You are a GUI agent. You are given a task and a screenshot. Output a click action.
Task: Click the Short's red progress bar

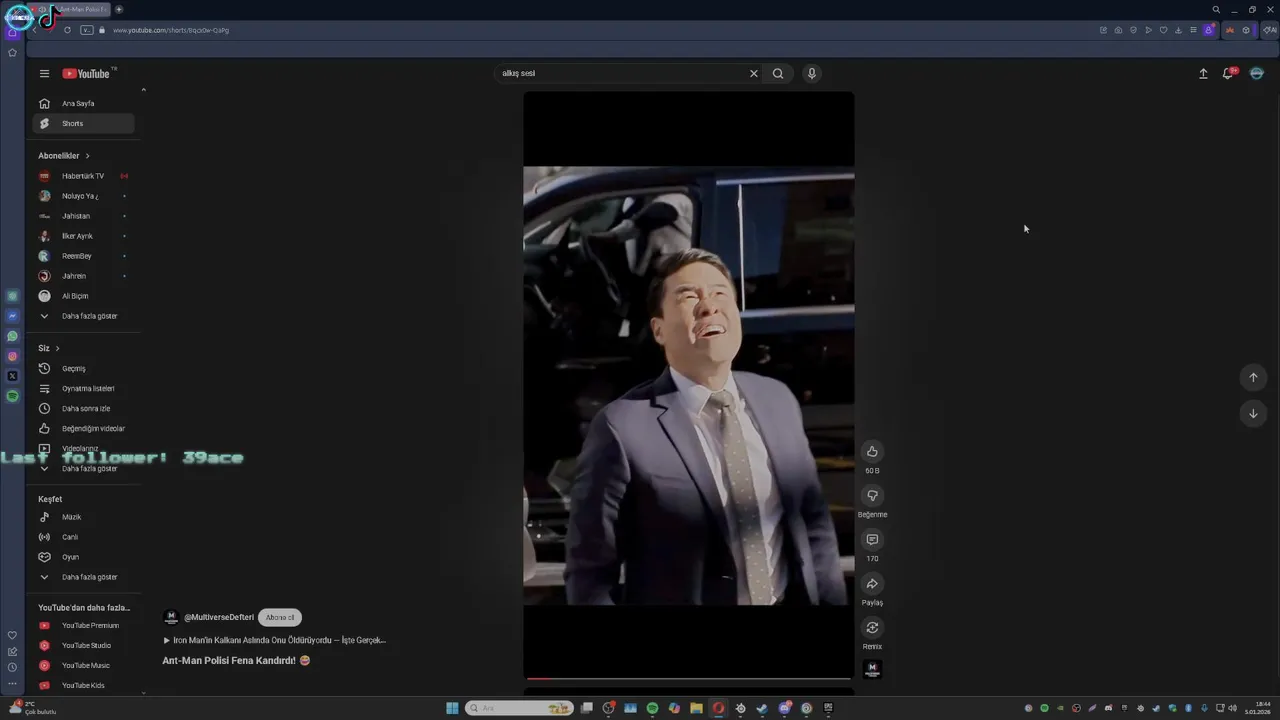click(x=688, y=679)
